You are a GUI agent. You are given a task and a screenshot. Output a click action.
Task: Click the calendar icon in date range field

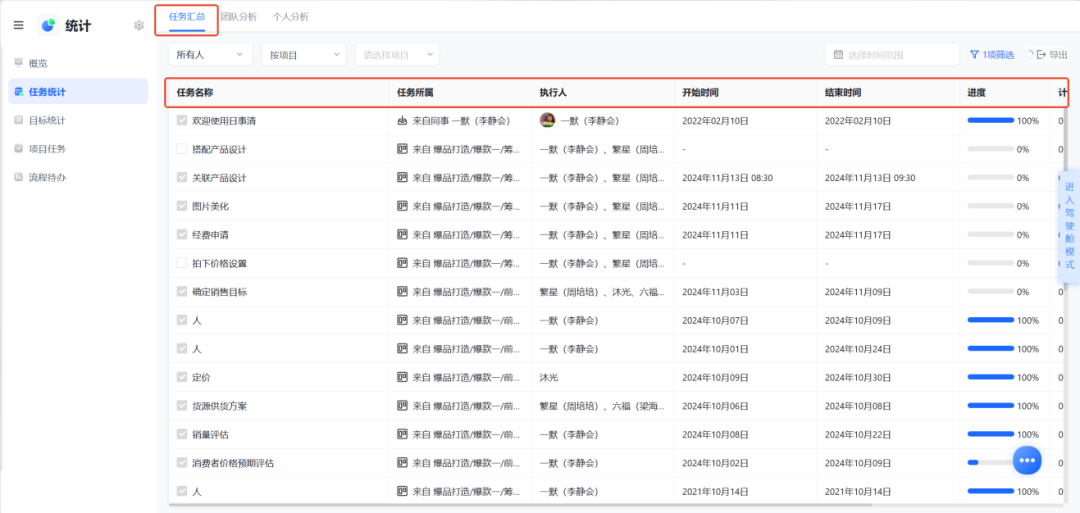[x=838, y=54]
